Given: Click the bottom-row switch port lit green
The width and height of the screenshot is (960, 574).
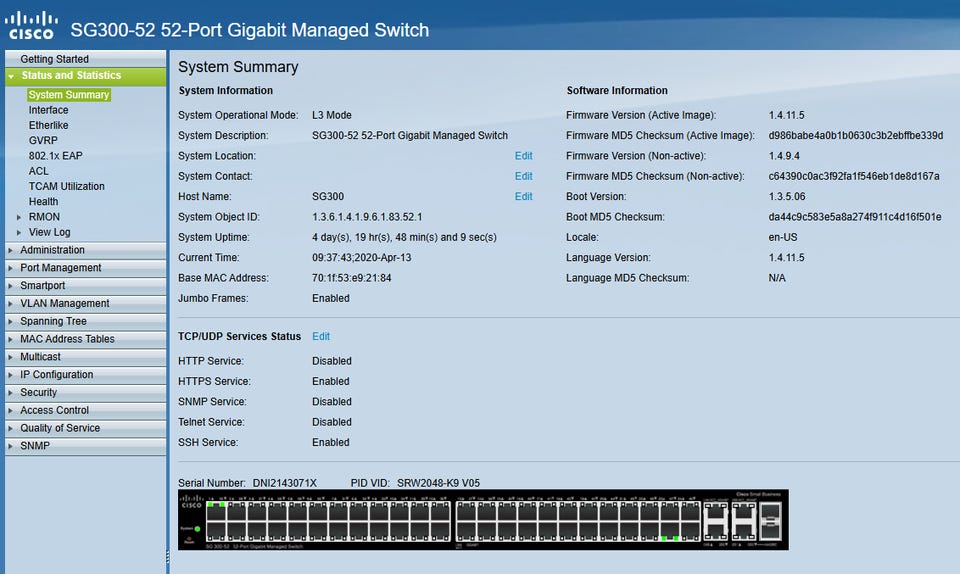Looking at the screenshot, I should tap(670, 531).
